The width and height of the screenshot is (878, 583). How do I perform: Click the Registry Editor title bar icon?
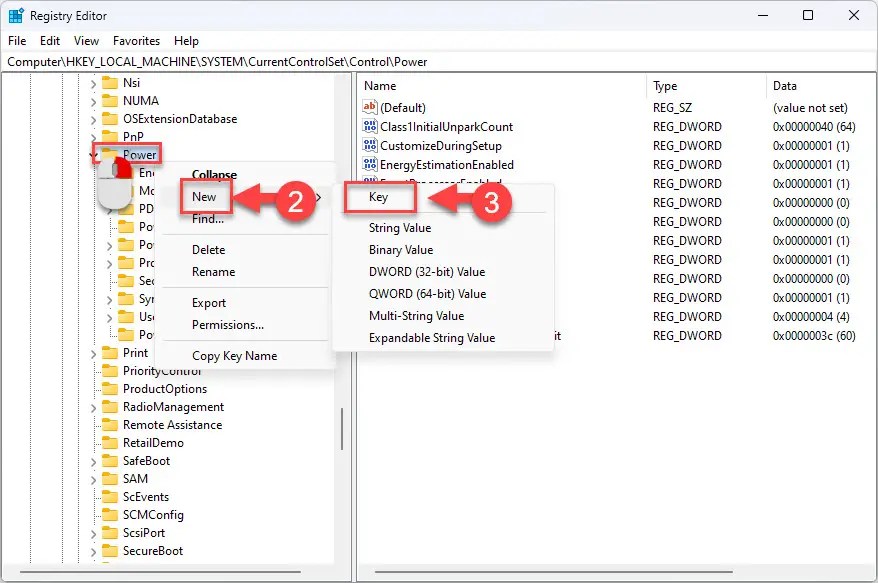click(14, 15)
